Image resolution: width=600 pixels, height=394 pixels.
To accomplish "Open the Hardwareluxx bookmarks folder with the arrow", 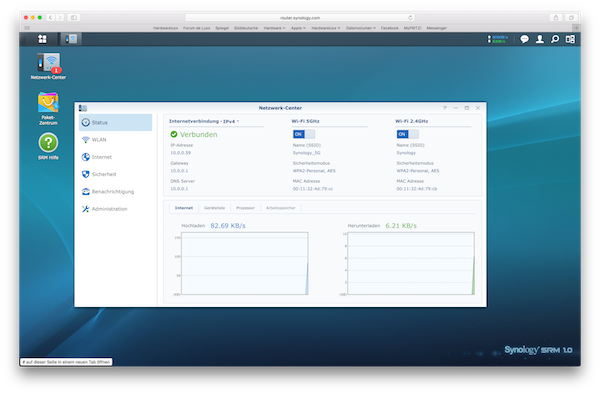I will [326, 28].
